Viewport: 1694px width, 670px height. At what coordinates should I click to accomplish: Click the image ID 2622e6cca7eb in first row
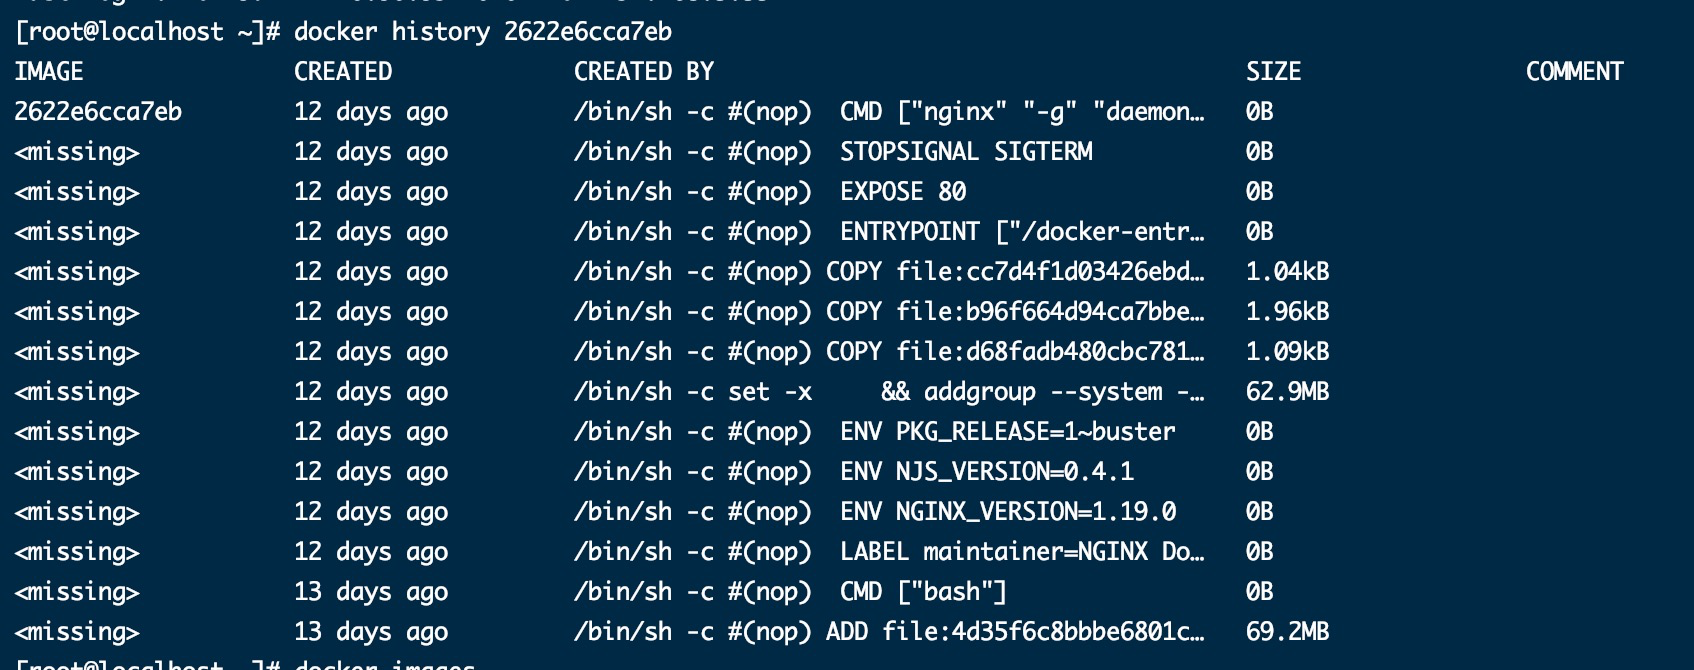(x=98, y=112)
